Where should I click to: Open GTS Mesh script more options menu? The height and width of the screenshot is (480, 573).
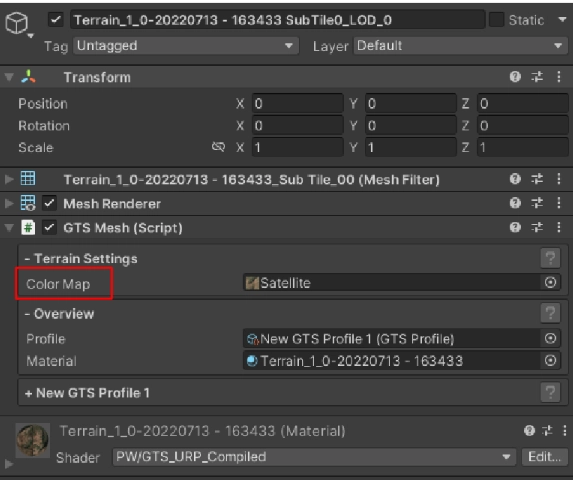[x=559, y=227]
